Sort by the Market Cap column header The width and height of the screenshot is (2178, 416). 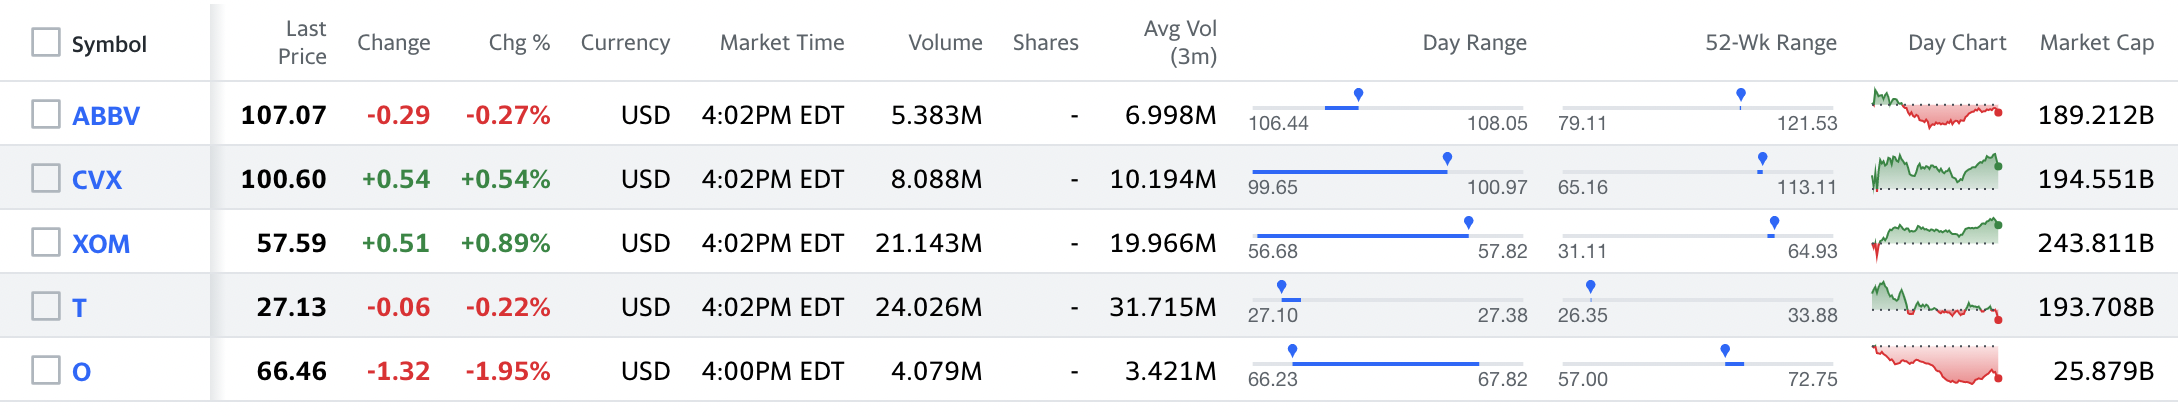click(x=2097, y=43)
